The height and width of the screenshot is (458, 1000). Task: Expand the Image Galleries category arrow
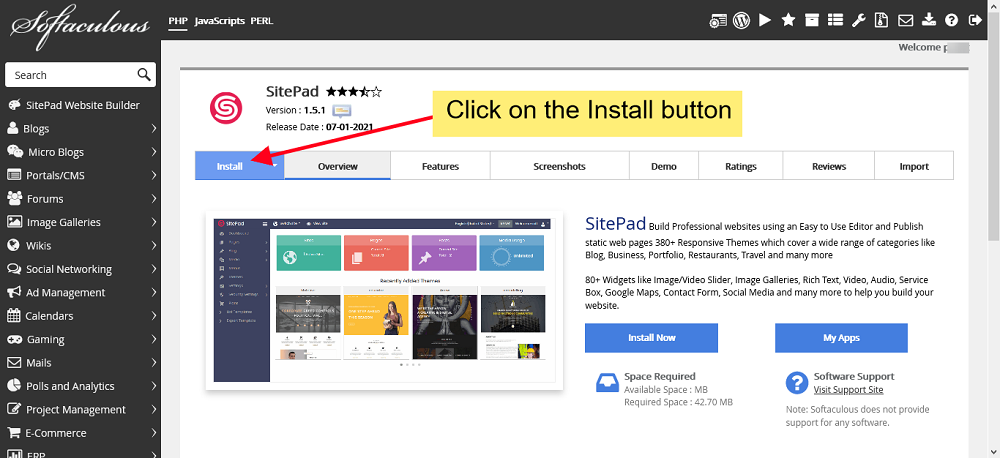click(154, 222)
